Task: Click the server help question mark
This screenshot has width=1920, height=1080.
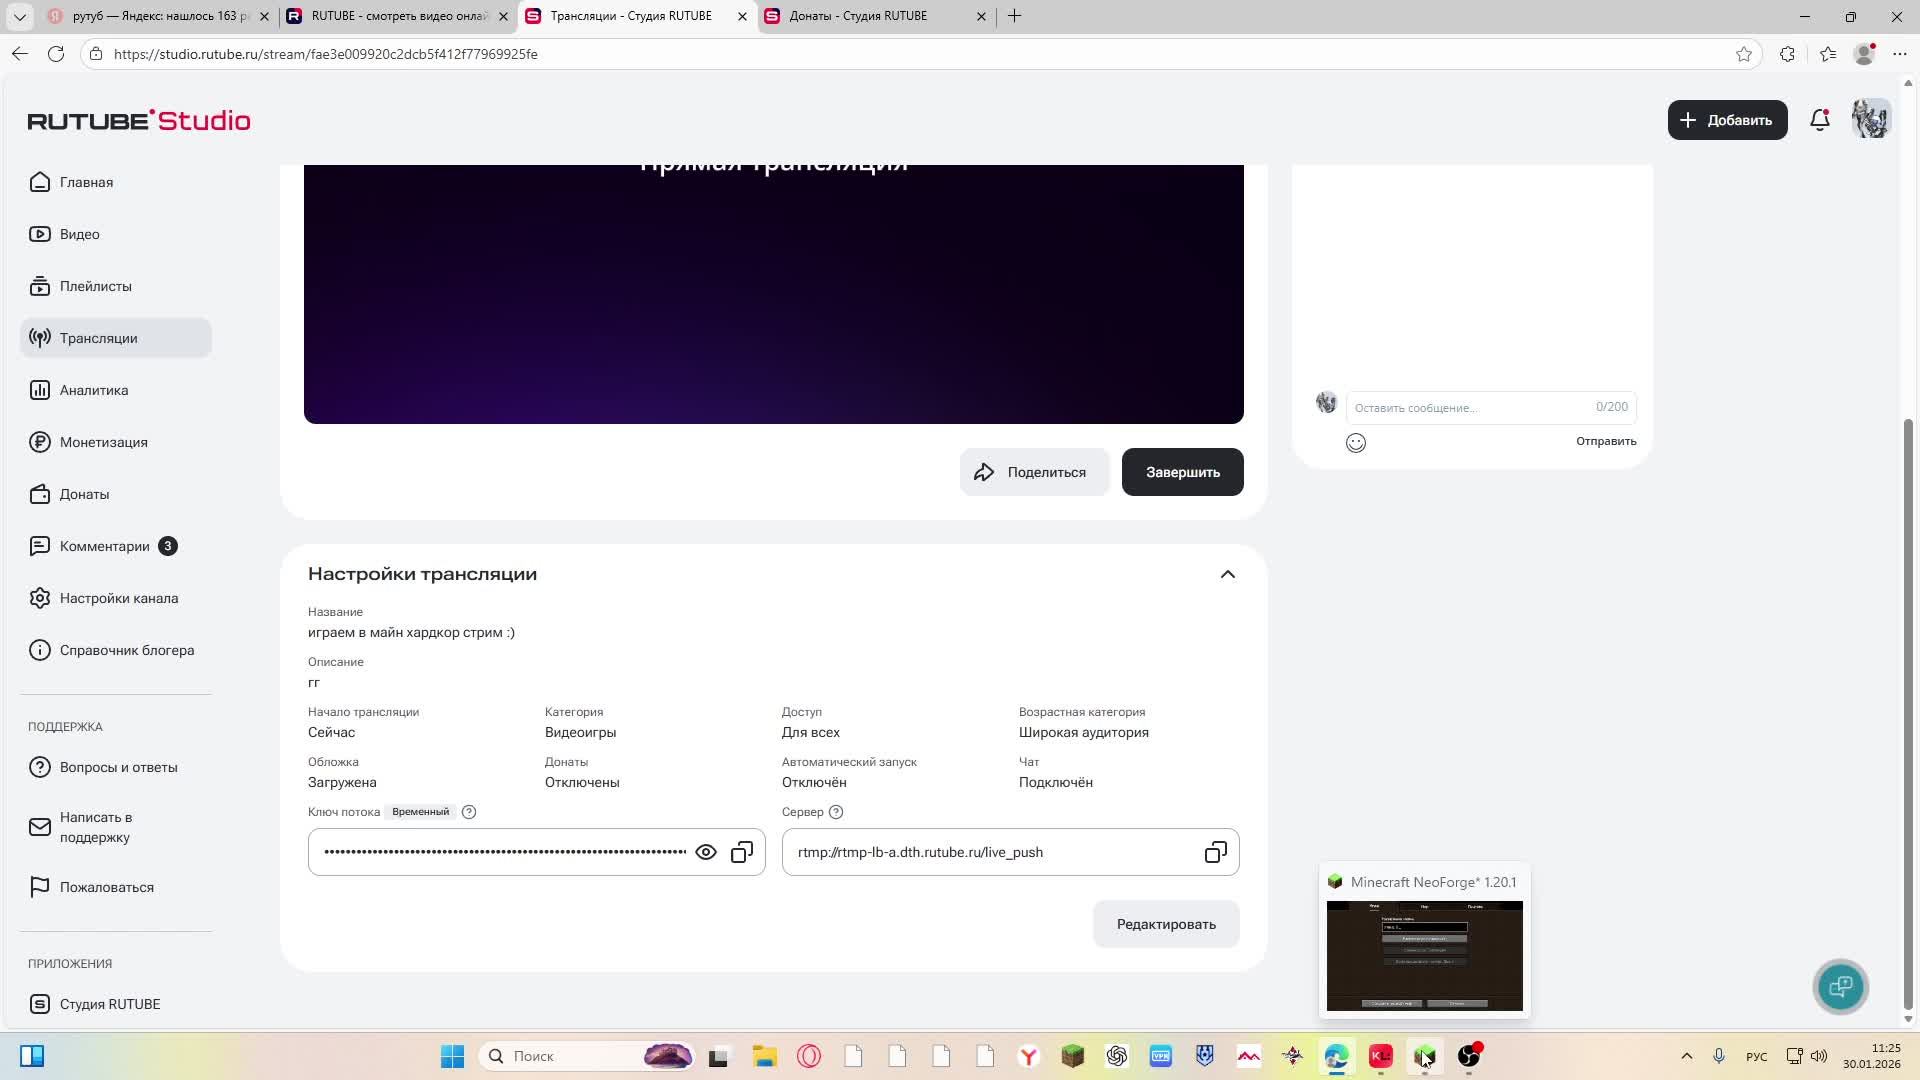Action: point(836,812)
